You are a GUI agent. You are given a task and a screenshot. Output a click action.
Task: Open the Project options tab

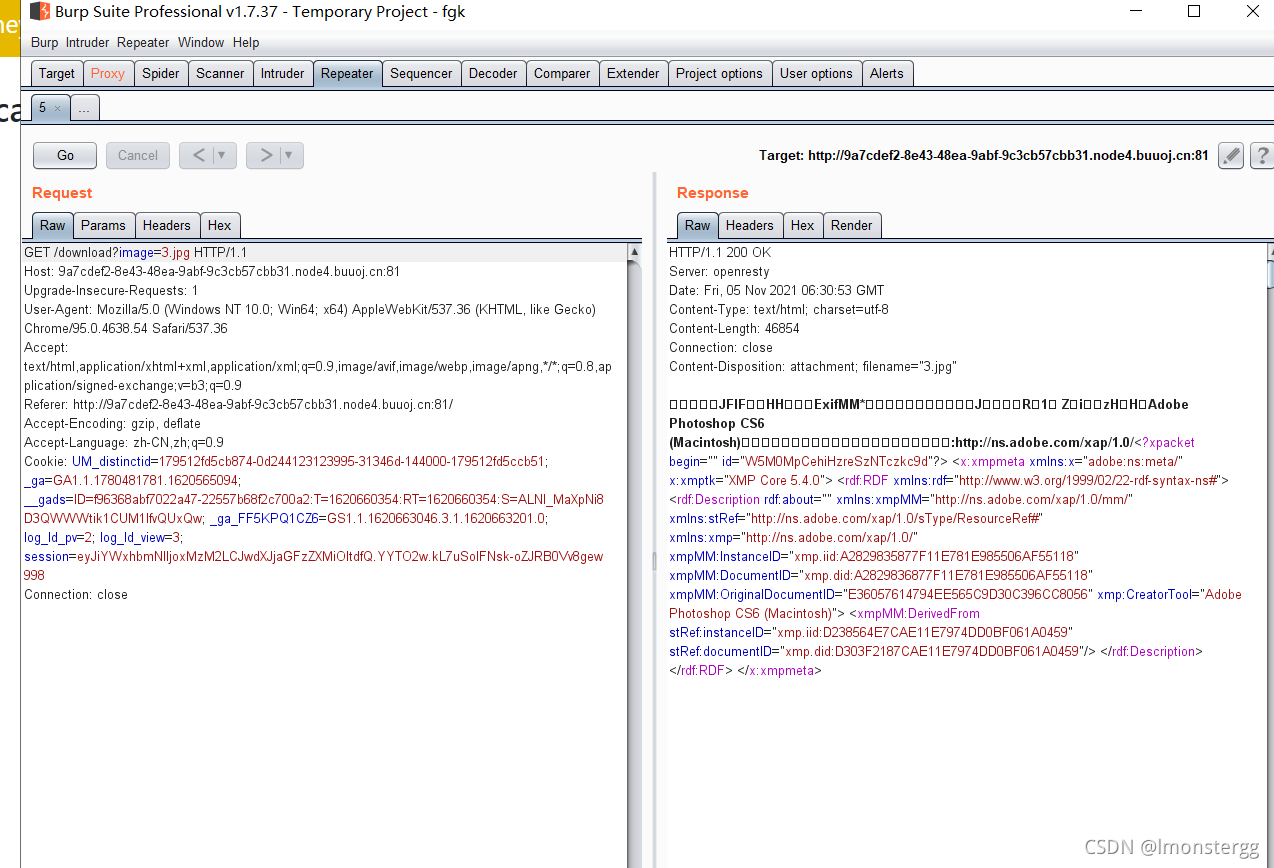tap(719, 73)
